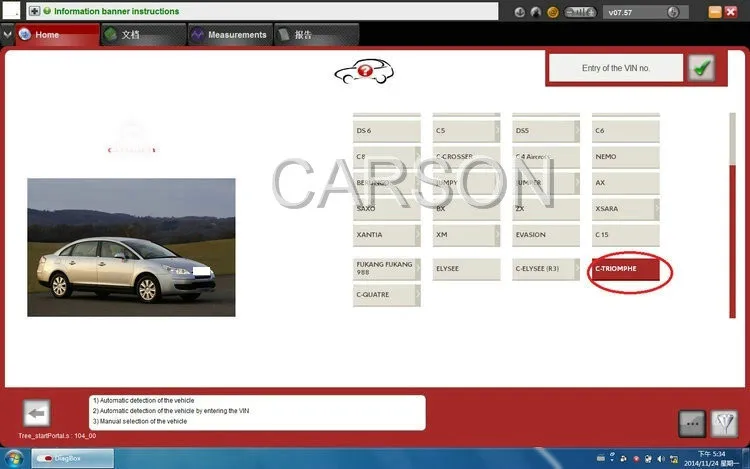750x469 pixels.
Task: Click the DiagBox taskbar button
Action: (x=73, y=458)
